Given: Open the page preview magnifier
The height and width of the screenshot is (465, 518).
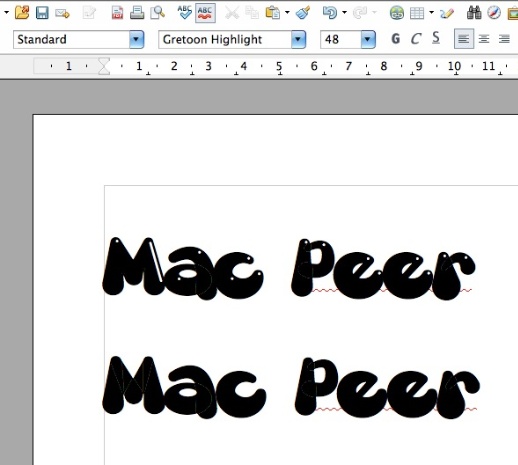Looking at the screenshot, I should tap(157, 13).
